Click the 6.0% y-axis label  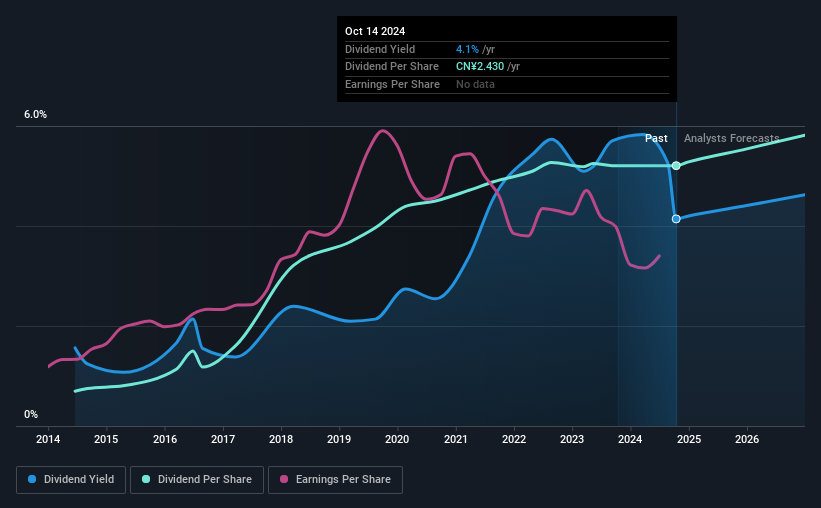(35, 115)
